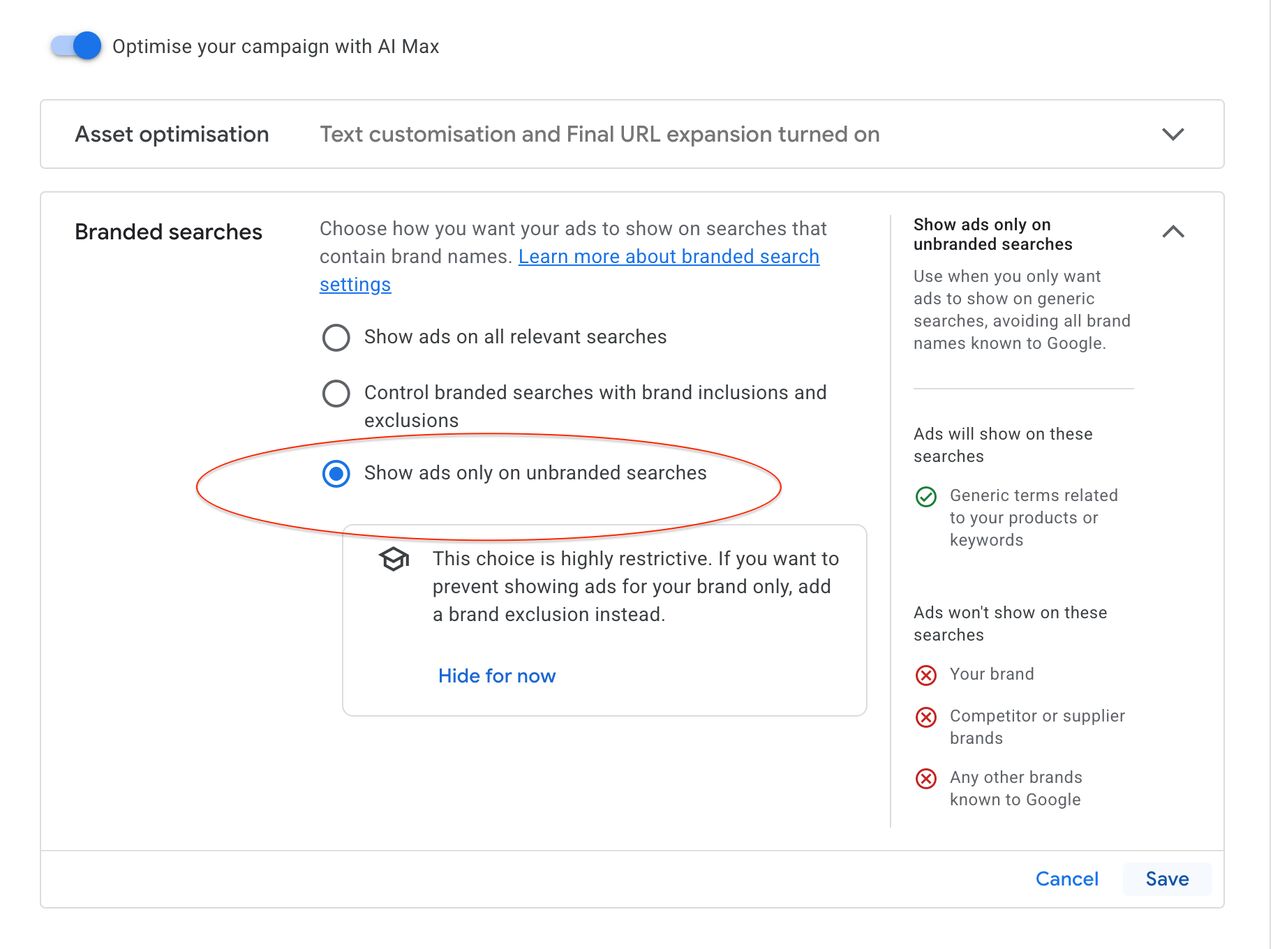This screenshot has width=1280, height=949.
Task: Select Control branded searches with brand inclusions
Action: (336, 393)
